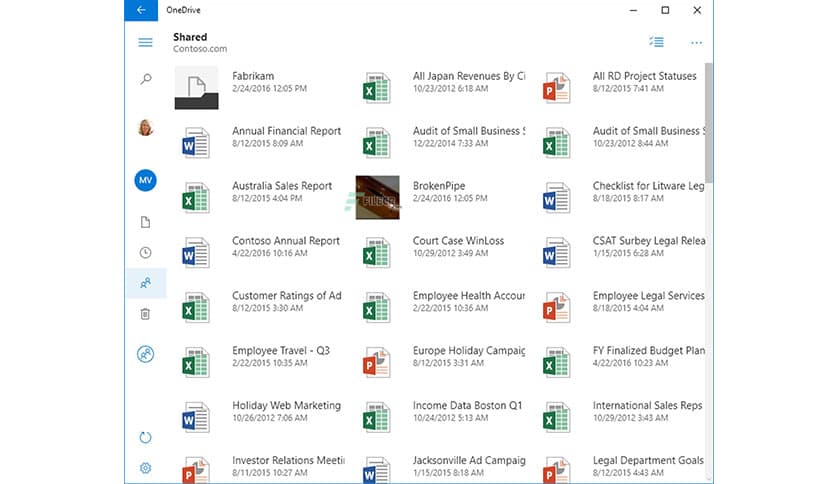Open Investor Relations Meeting PowerPoint icon
Screen dimensions: 836x484
(x=196, y=469)
